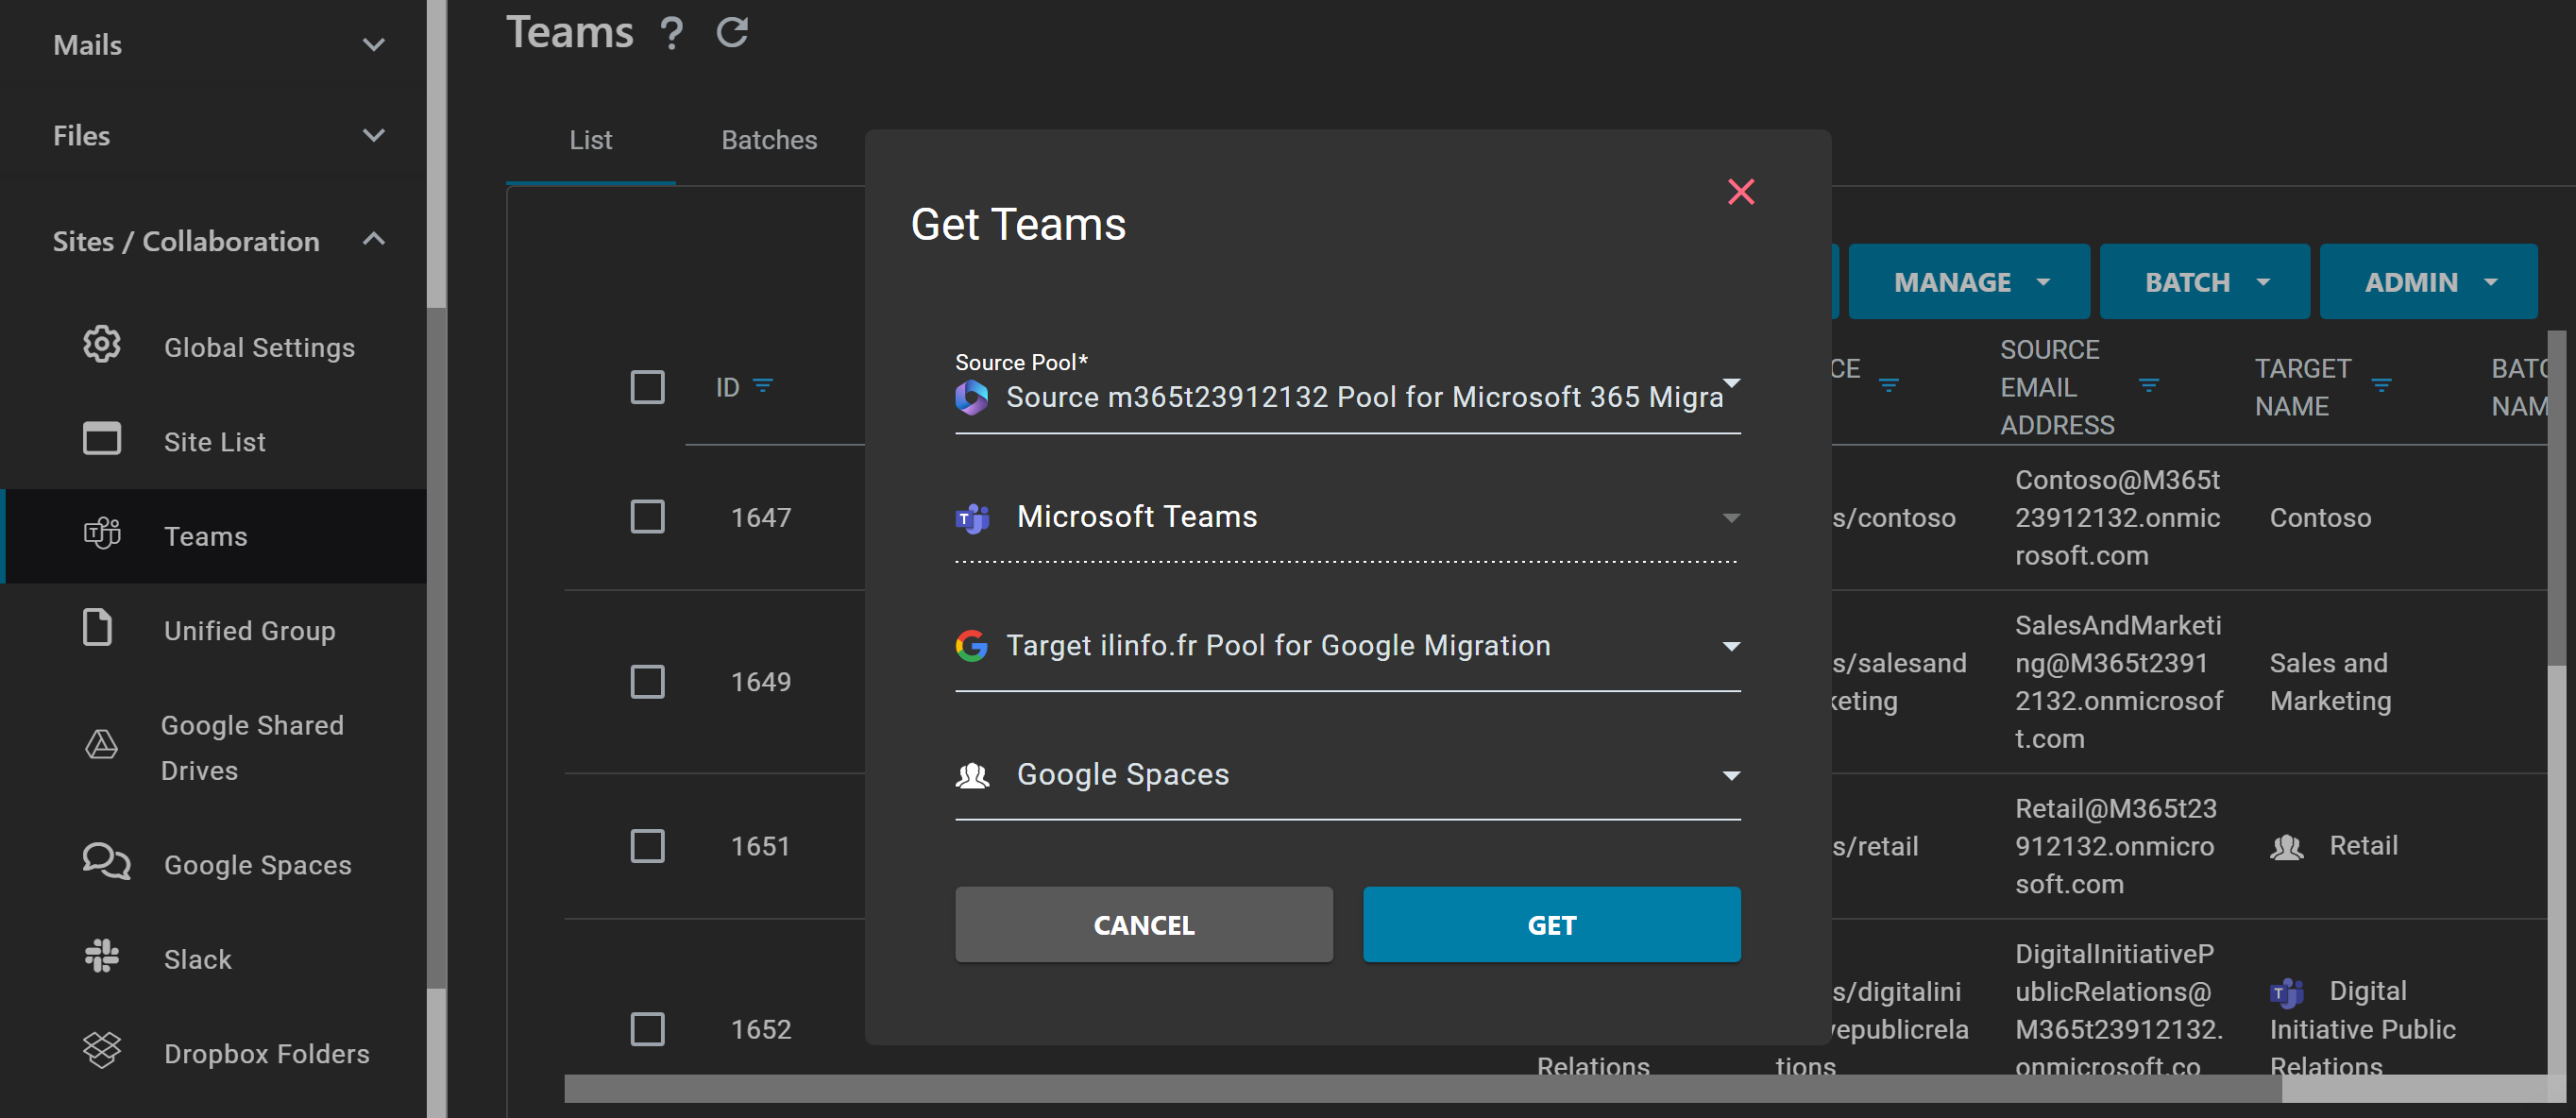
Task: Click the CANCEL button
Action: 1143,925
